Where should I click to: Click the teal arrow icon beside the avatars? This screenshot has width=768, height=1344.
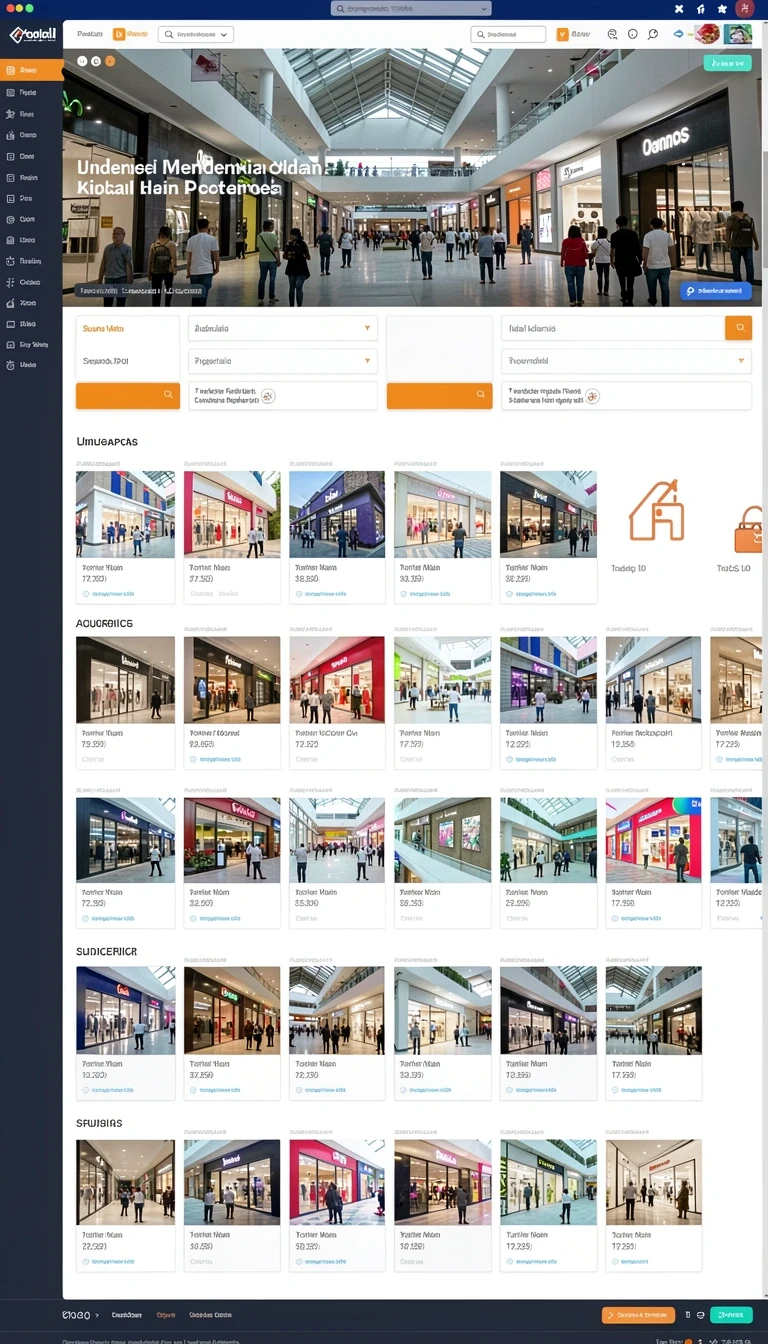click(680, 34)
